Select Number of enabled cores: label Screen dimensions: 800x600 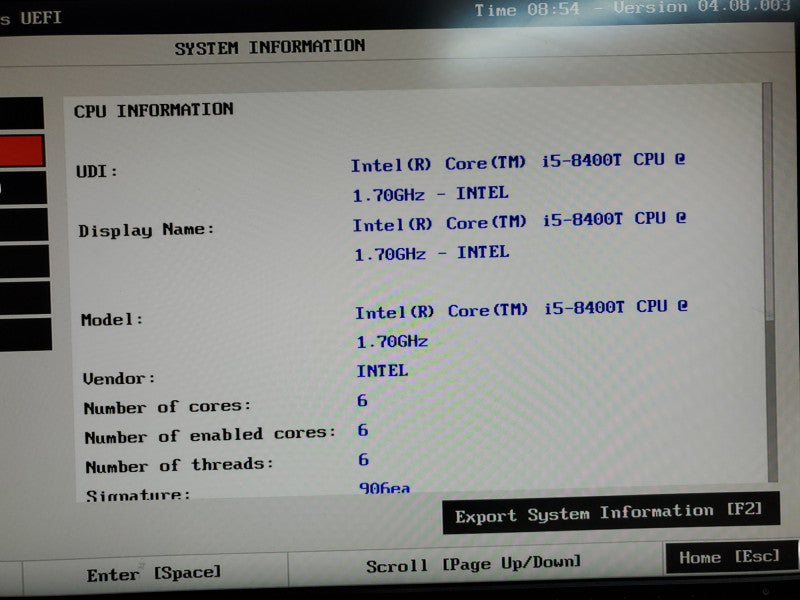(210, 435)
